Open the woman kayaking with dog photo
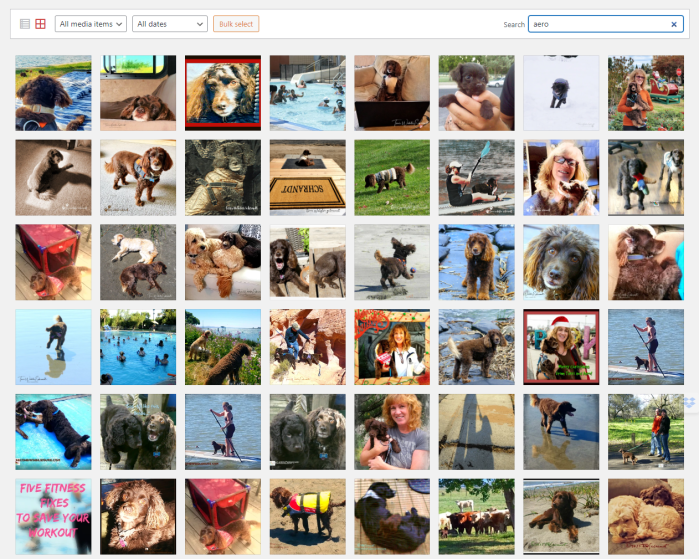 (x=476, y=178)
